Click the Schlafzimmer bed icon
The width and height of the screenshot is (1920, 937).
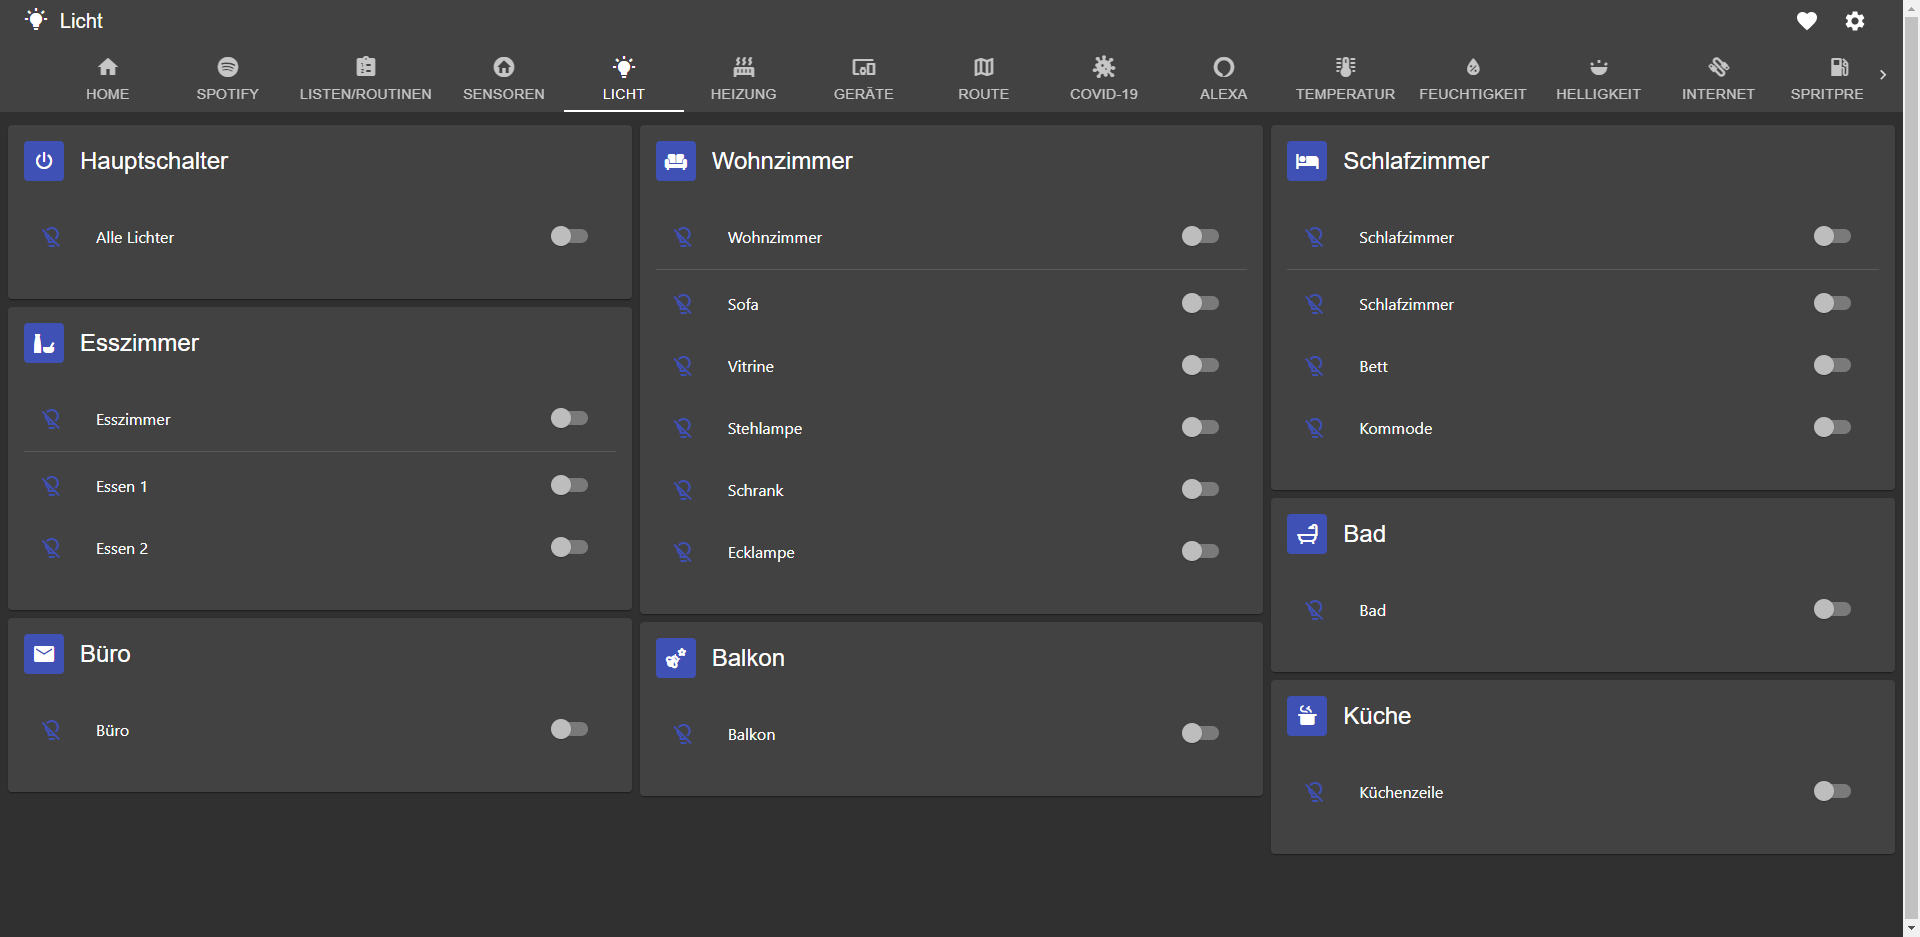1307,161
